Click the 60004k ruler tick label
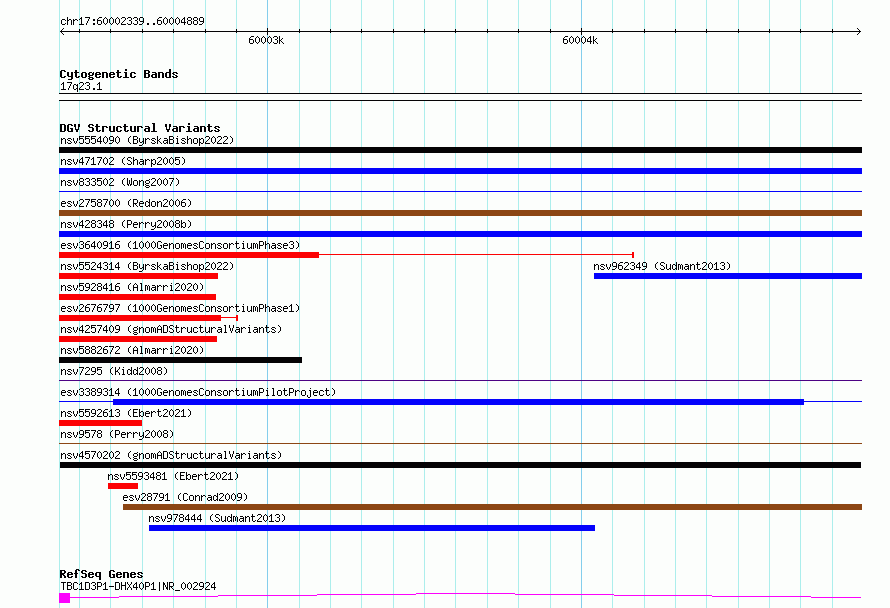This screenshot has width=890, height=608. [580, 40]
